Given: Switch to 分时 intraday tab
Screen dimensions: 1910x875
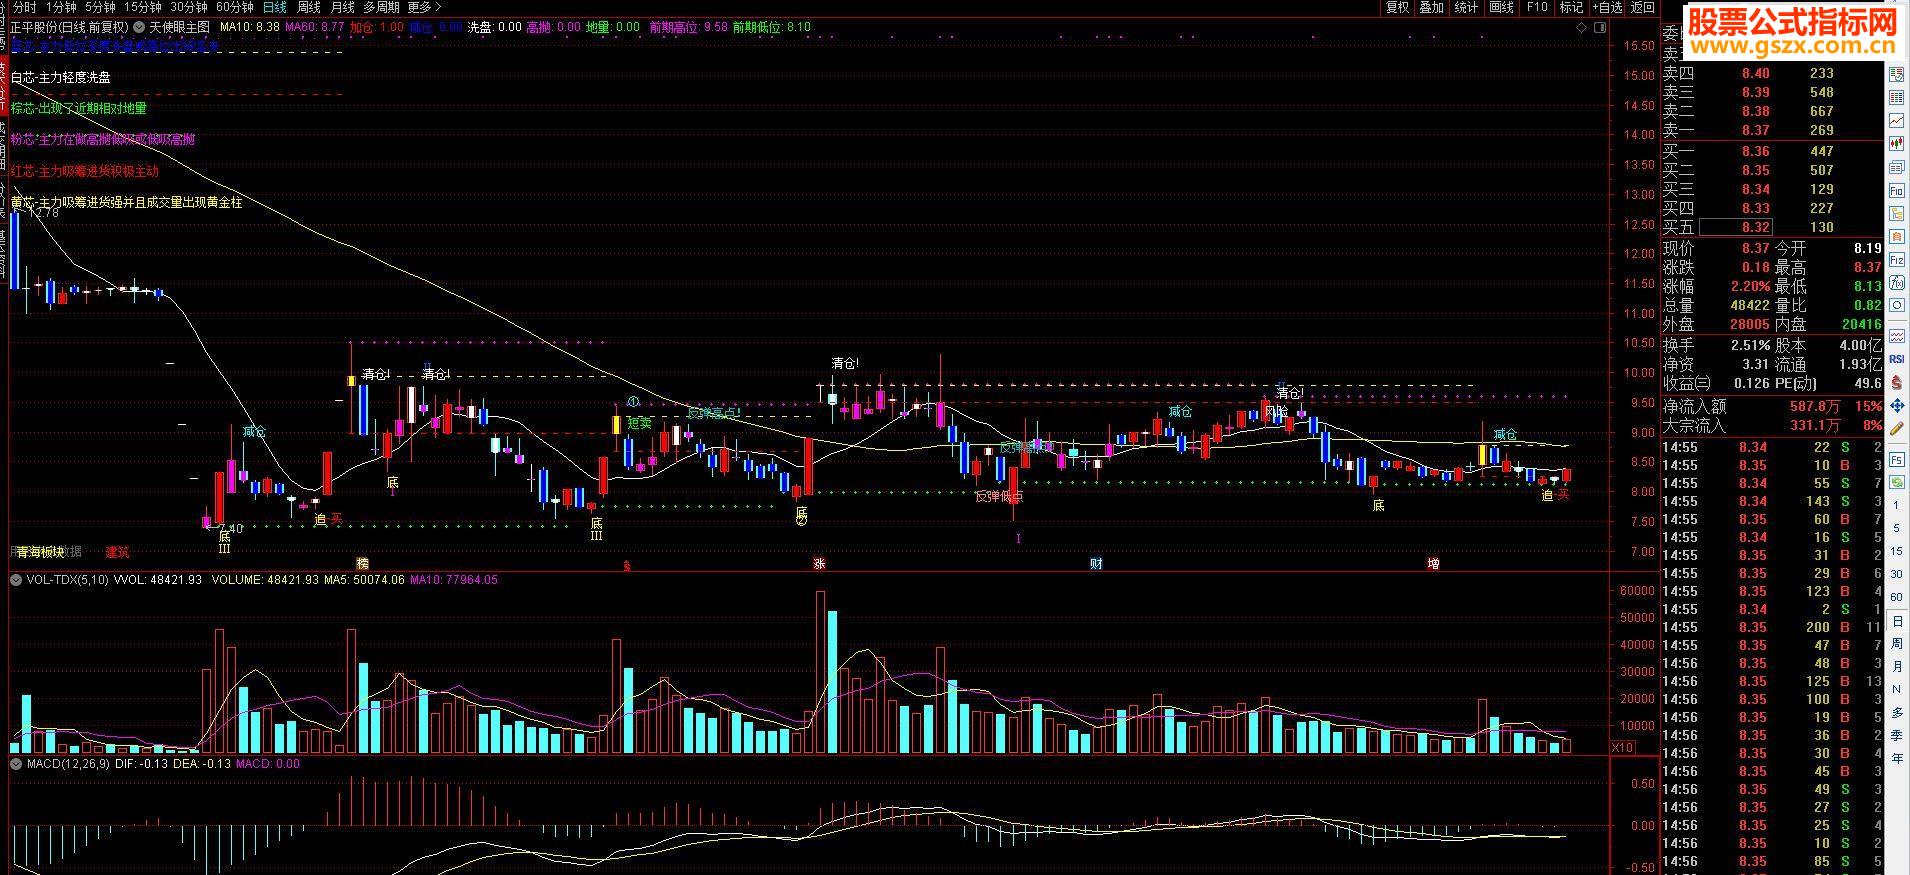Looking at the screenshot, I should click(24, 7).
